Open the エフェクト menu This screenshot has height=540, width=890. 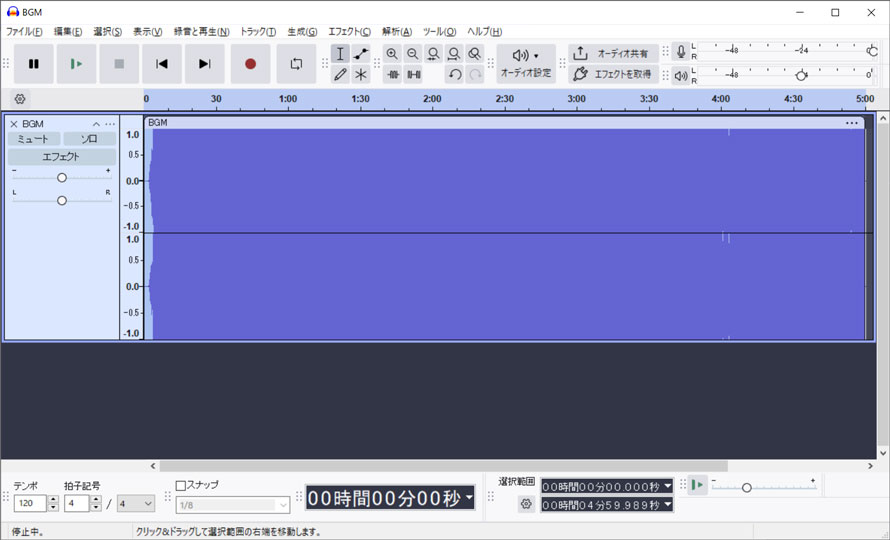(x=349, y=32)
